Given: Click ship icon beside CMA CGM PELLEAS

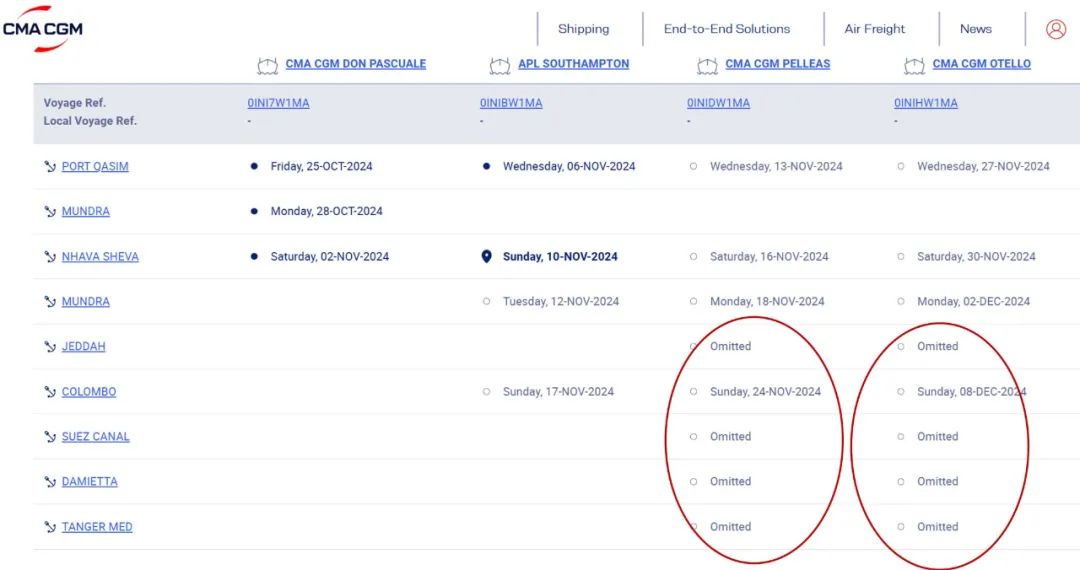Looking at the screenshot, I should point(707,65).
